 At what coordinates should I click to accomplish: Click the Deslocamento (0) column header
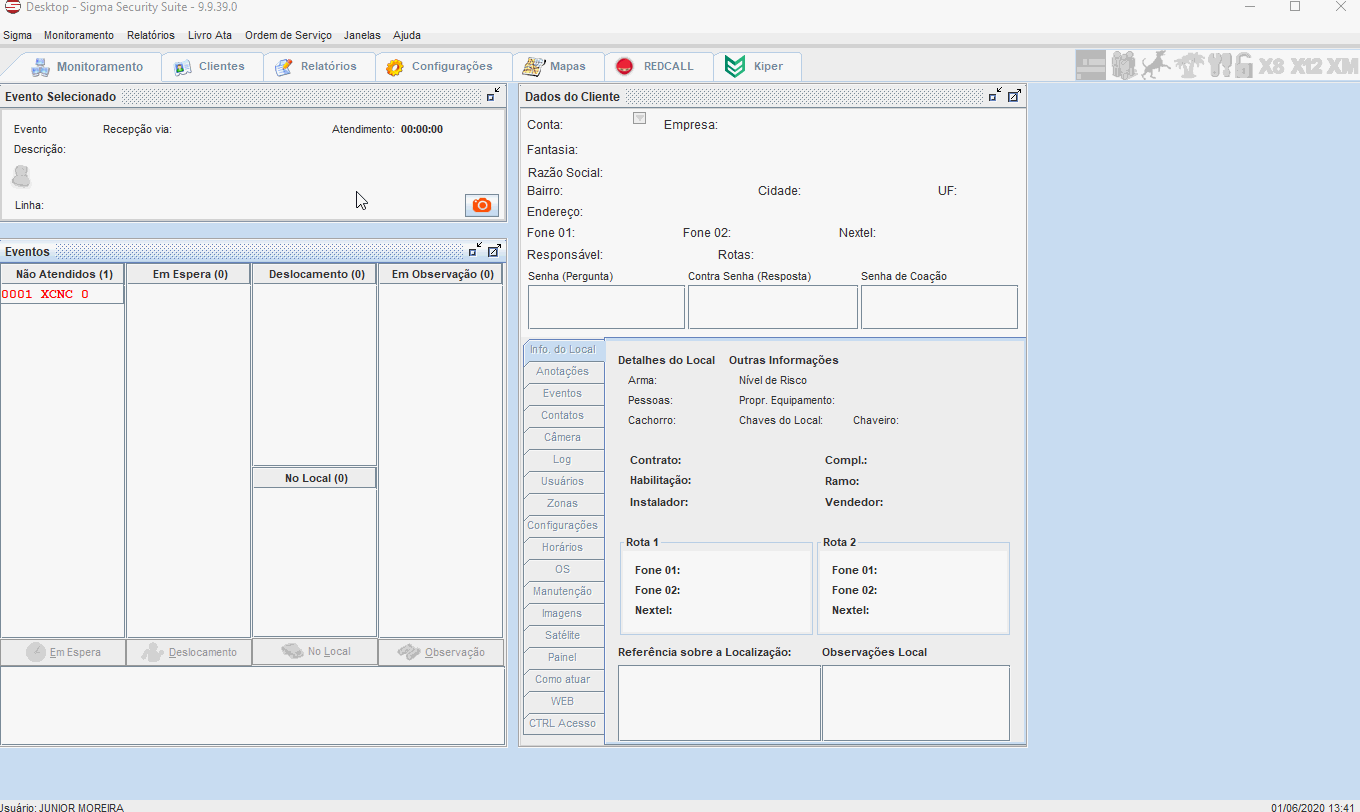[x=315, y=274]
